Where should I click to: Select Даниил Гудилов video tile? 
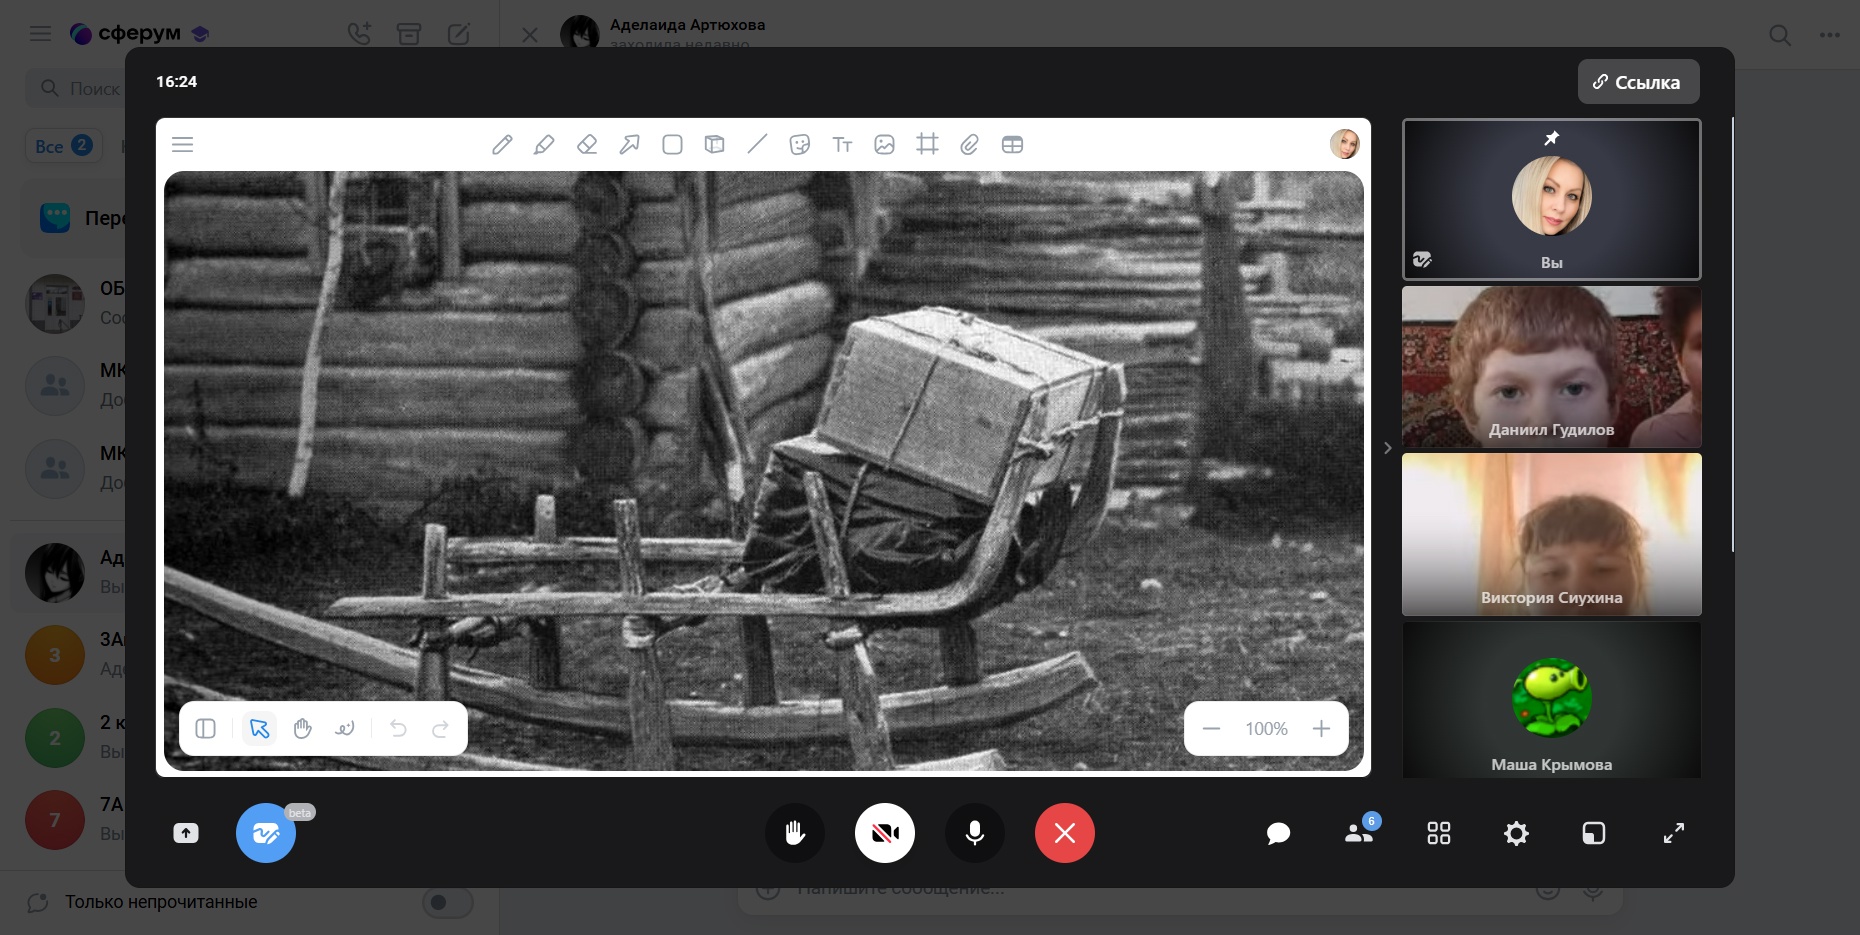(x=1551, y=367)
